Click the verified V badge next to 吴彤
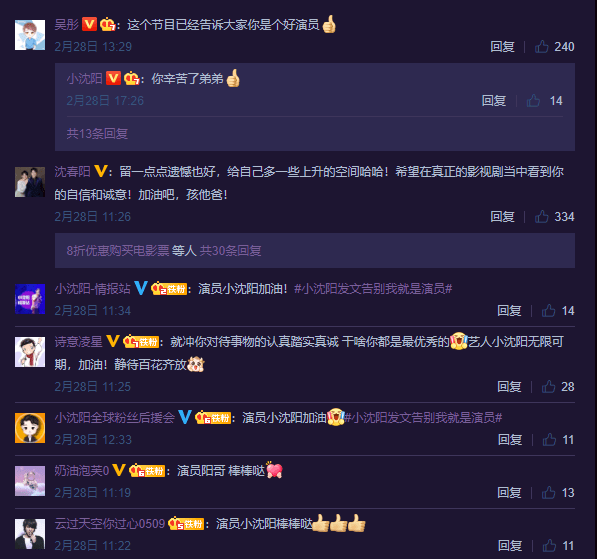 (x=89, y=24)
